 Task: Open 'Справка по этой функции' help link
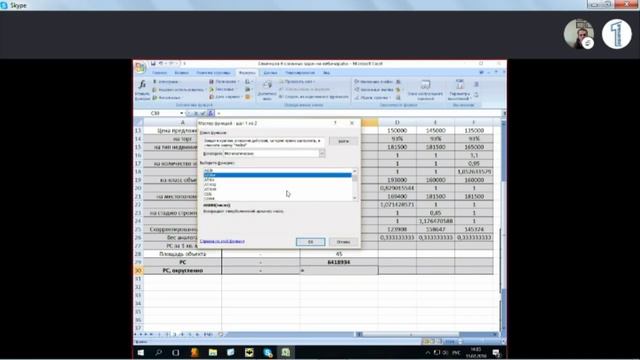click(x=222, y=241)
